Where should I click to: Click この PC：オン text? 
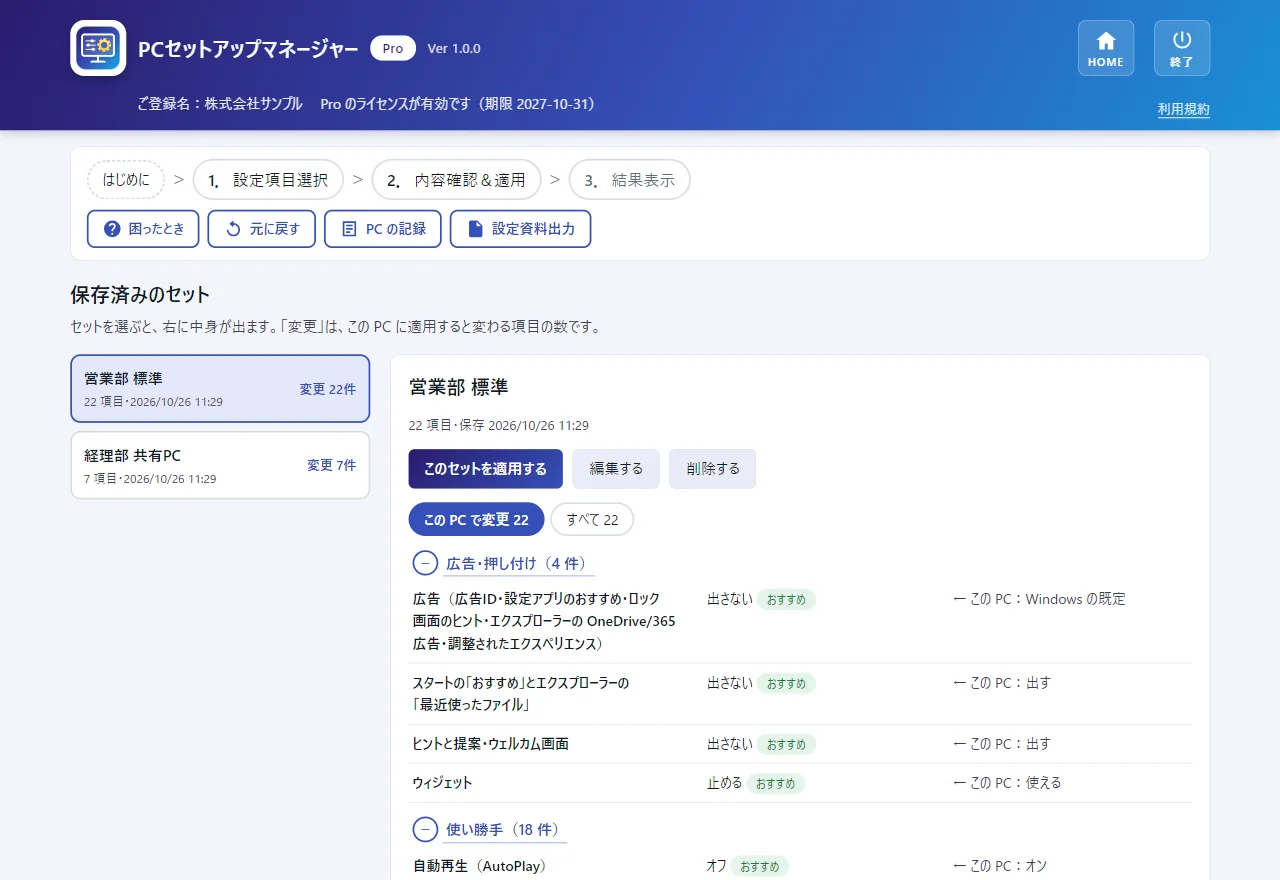click(x=1000, y=866)
